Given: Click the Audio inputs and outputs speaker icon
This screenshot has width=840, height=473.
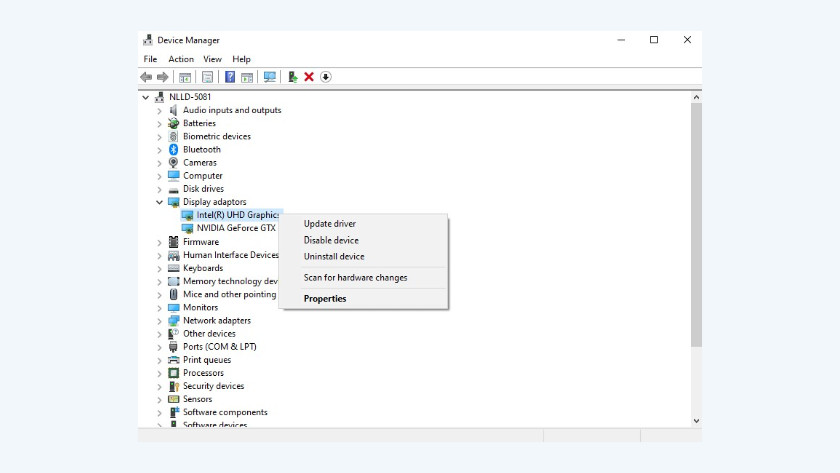Looking at the screenshot, I should pos(174,110).
